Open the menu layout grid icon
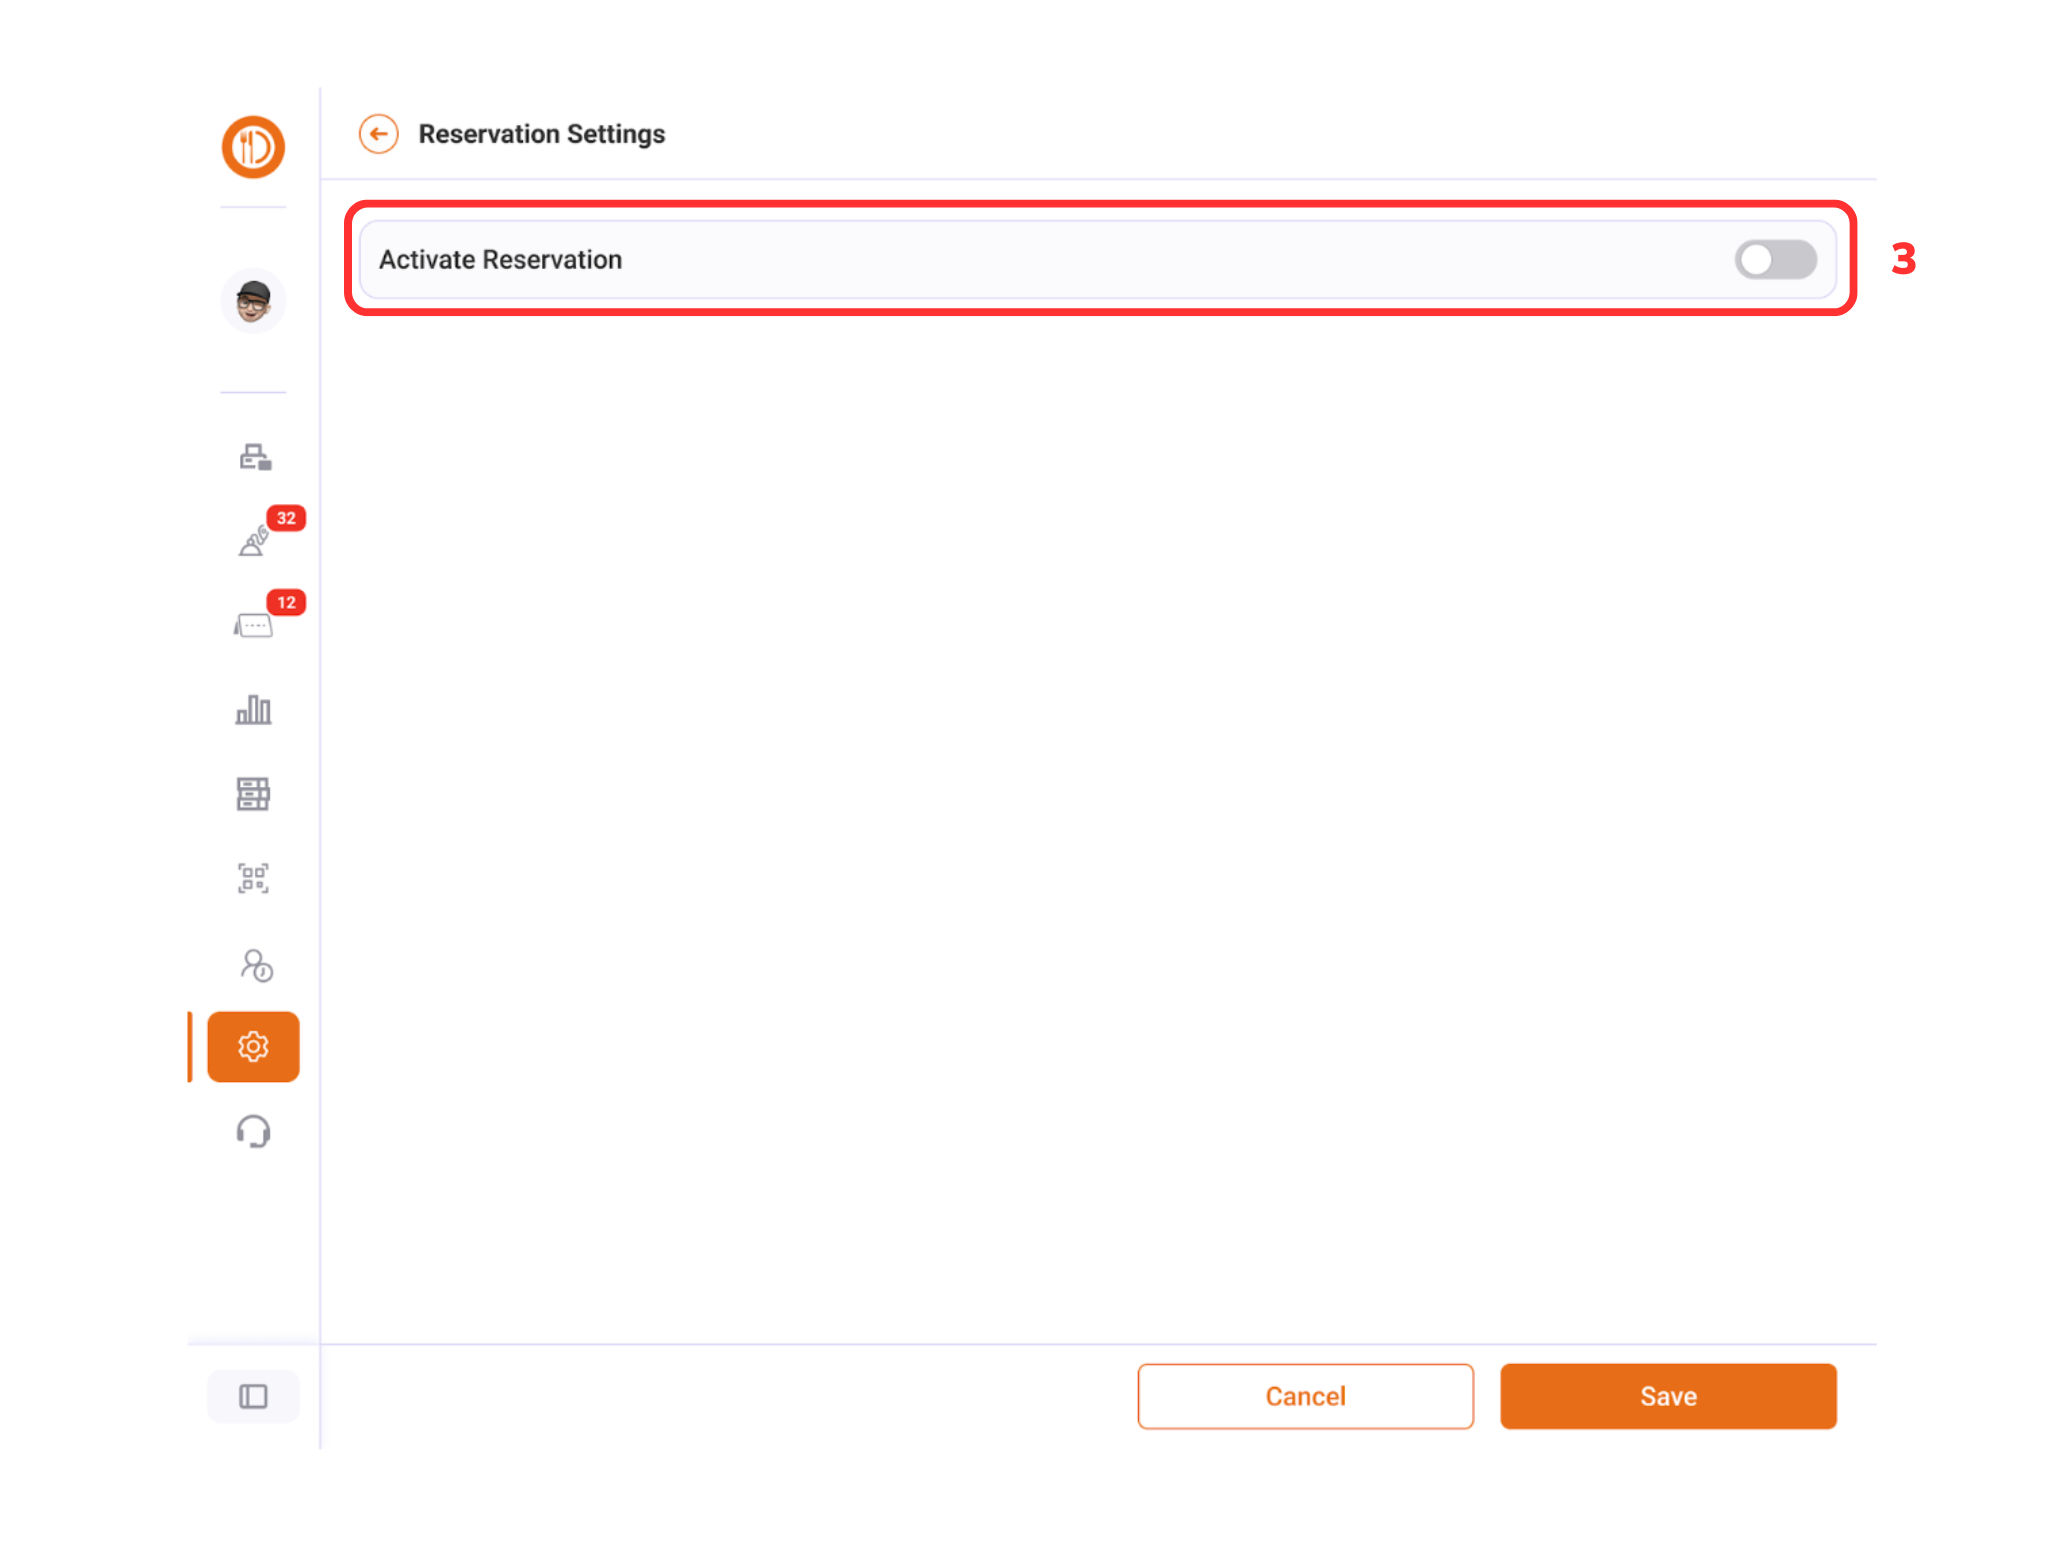Viewport: 2048px width, 1550px height. [x=253, y=794]
